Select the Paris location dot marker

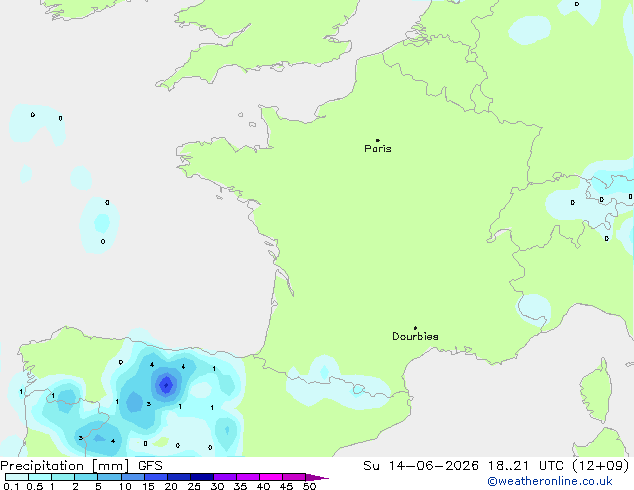(x=378, y=140)
